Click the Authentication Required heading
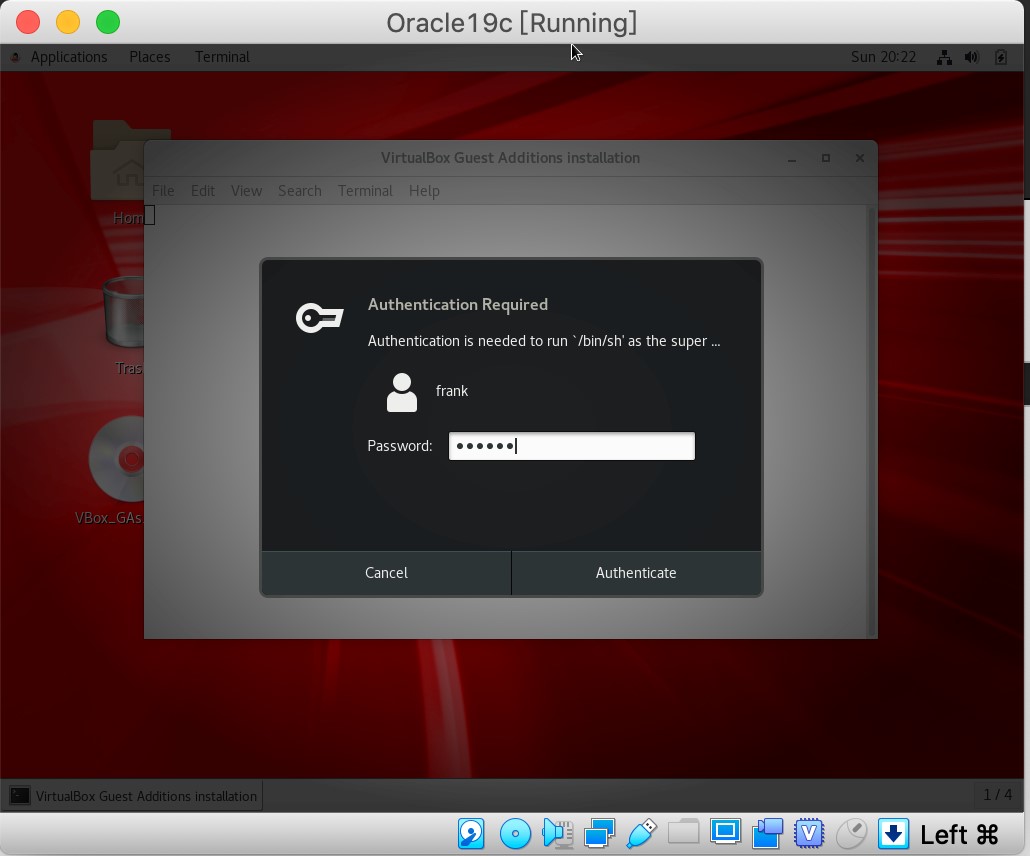This screenshot has height=856, width=1030. (x=458, y=304)
